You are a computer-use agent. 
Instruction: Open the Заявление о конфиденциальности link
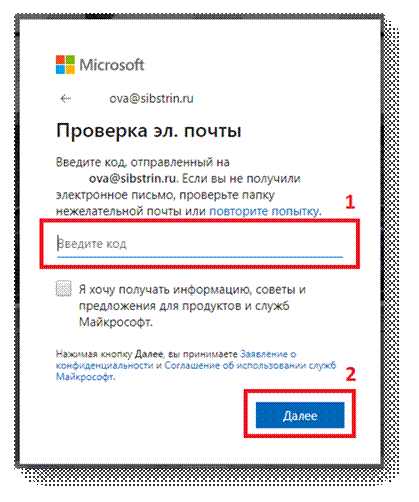[x=176, y=359]
